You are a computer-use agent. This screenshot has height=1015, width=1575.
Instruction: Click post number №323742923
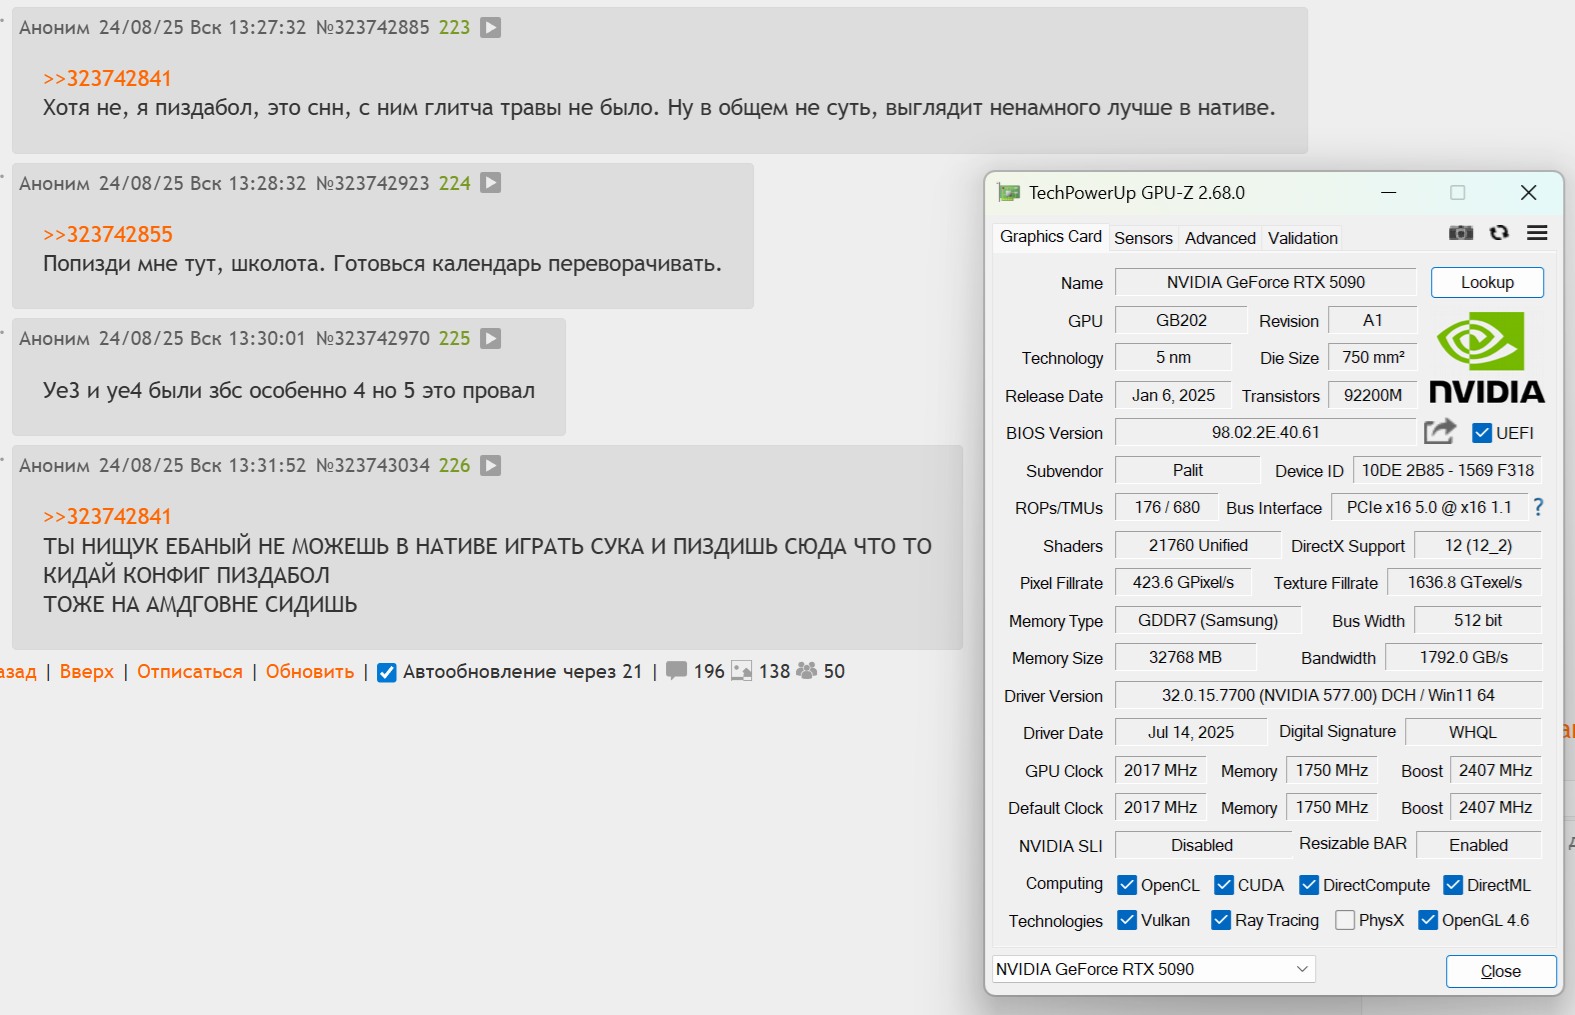tap(373, 183)
